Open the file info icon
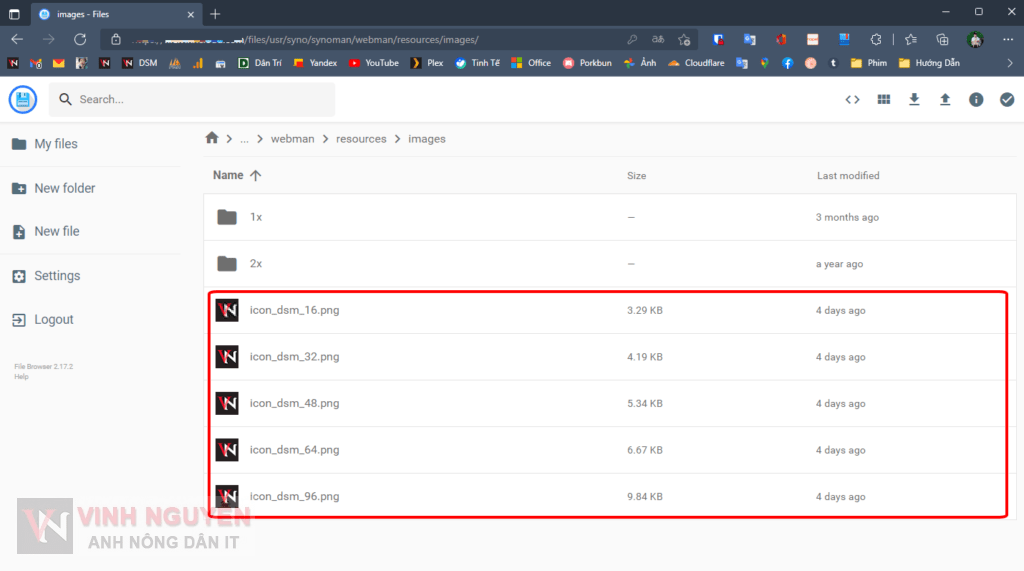Image resolution: width=1024 pixels, height=571 pixels. pos(976,100)
